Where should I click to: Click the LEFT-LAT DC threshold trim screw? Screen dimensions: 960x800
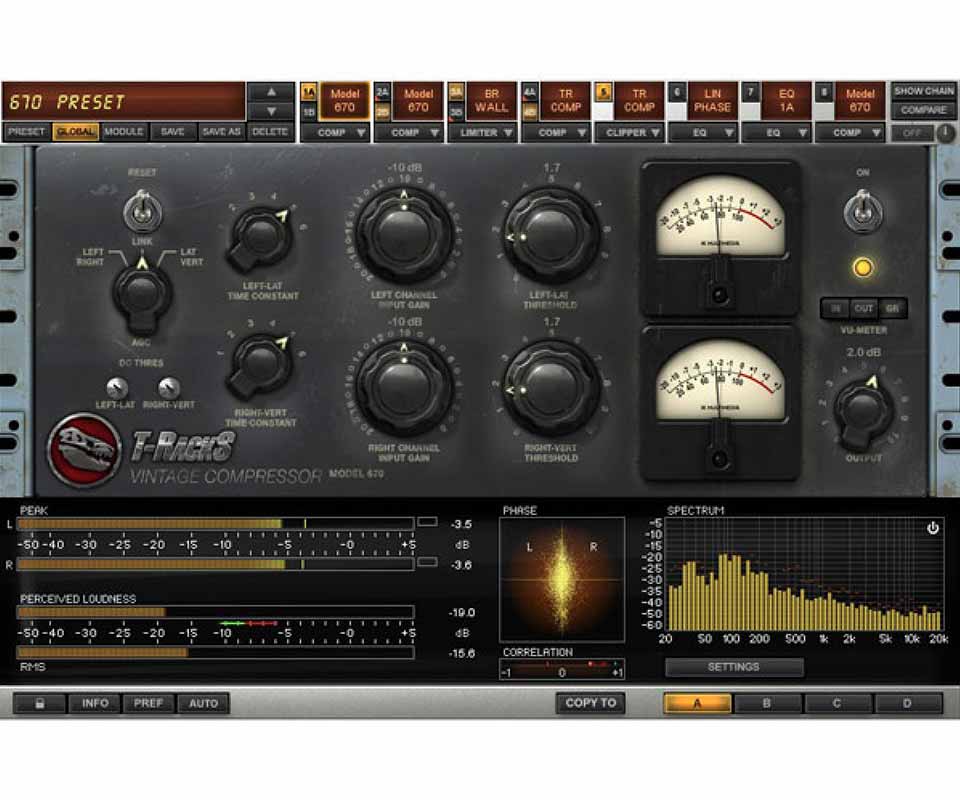point(117,388)
